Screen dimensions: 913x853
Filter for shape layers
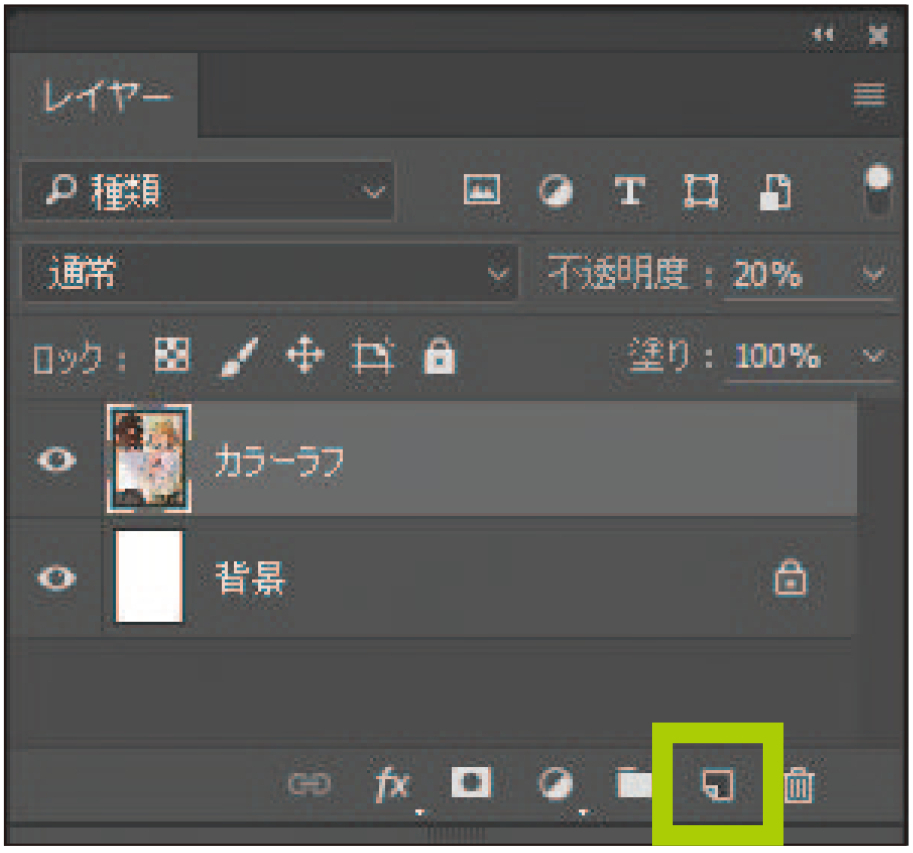[x=699, y=191]
